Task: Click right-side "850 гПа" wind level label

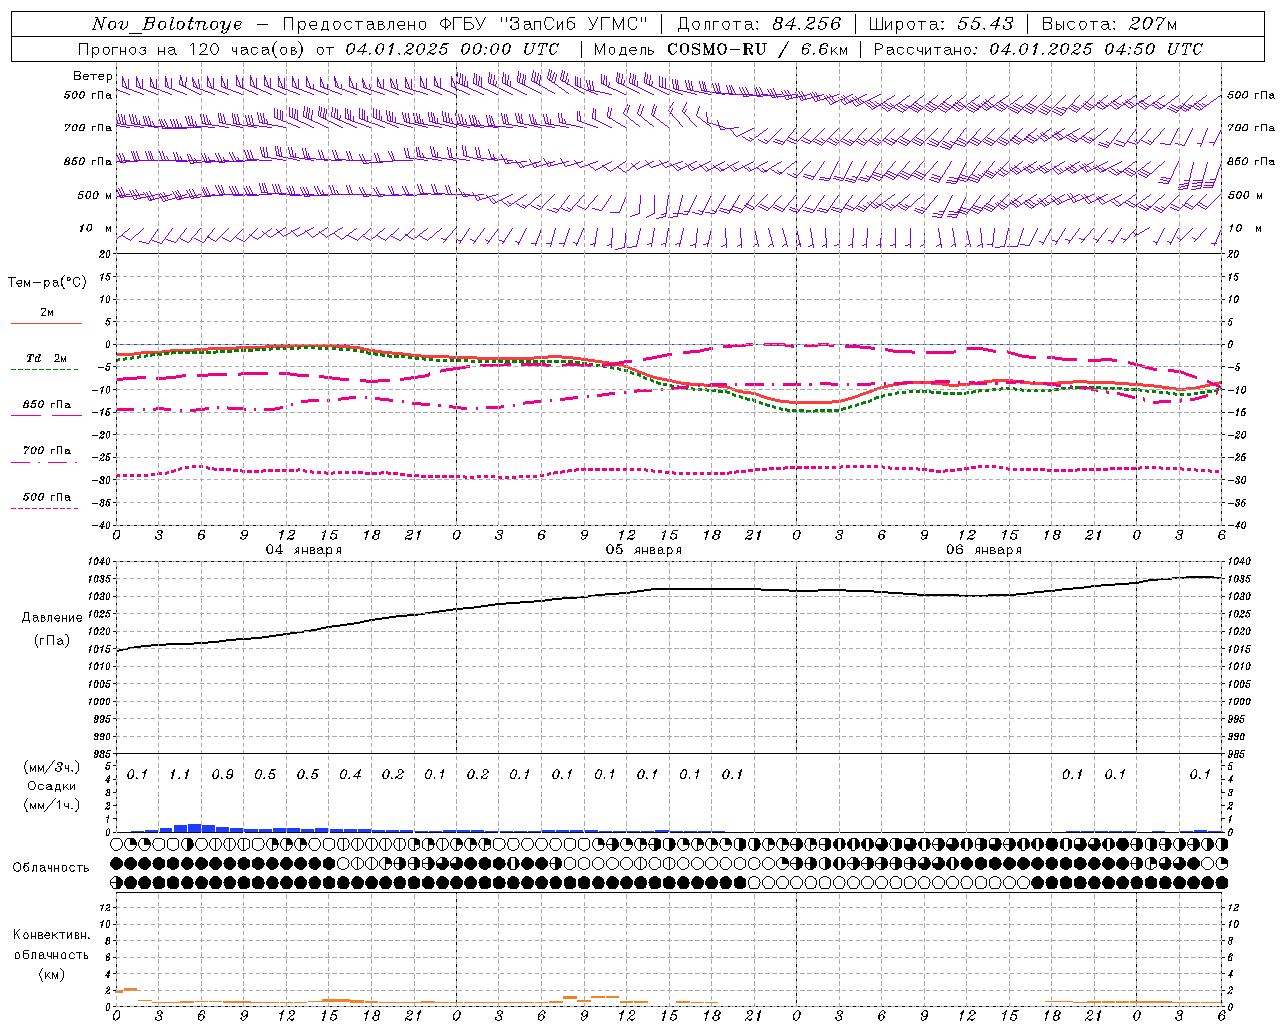Action: click(x=1251, y=161)
